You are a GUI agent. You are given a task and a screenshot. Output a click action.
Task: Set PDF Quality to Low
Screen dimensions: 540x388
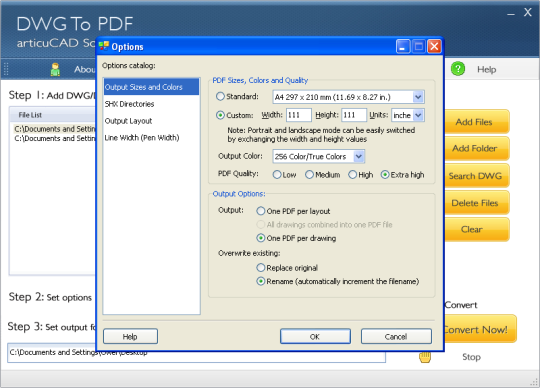click(277, 175)
